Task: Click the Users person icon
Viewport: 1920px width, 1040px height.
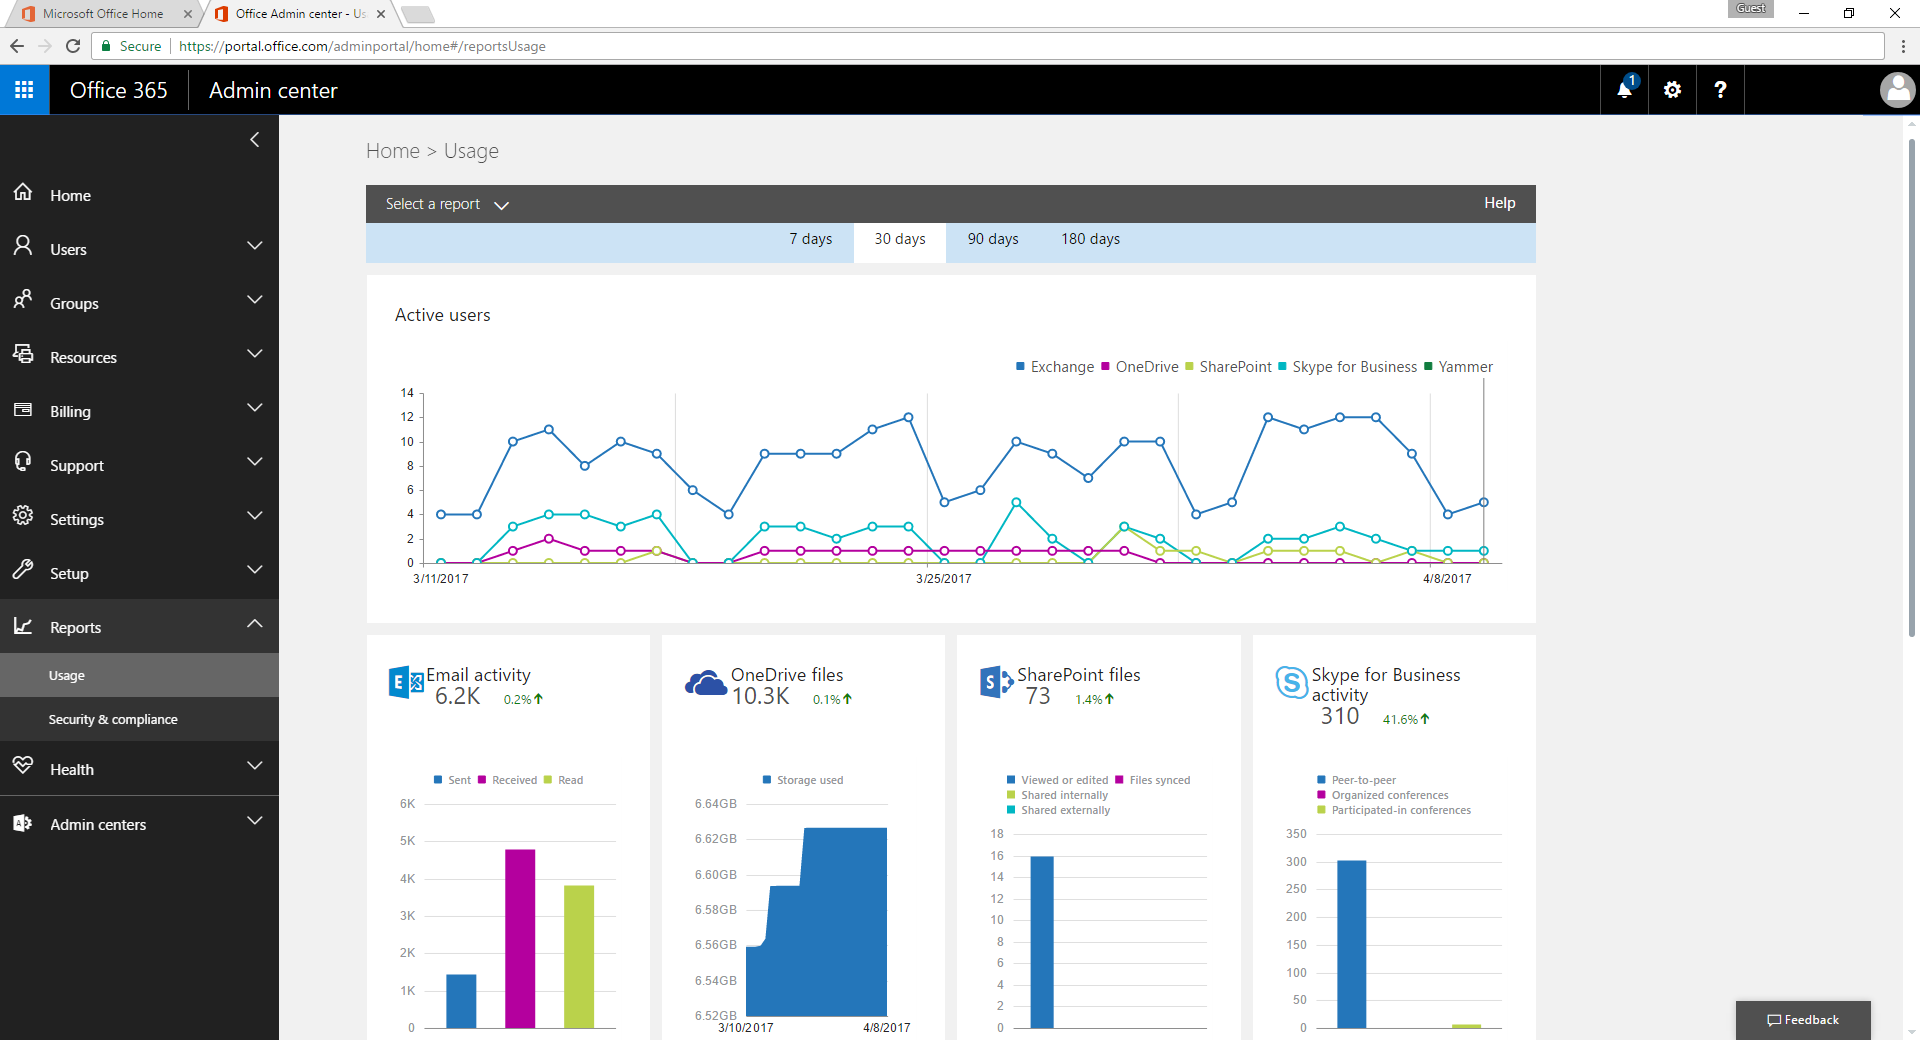Action: [x=23, y=246]
